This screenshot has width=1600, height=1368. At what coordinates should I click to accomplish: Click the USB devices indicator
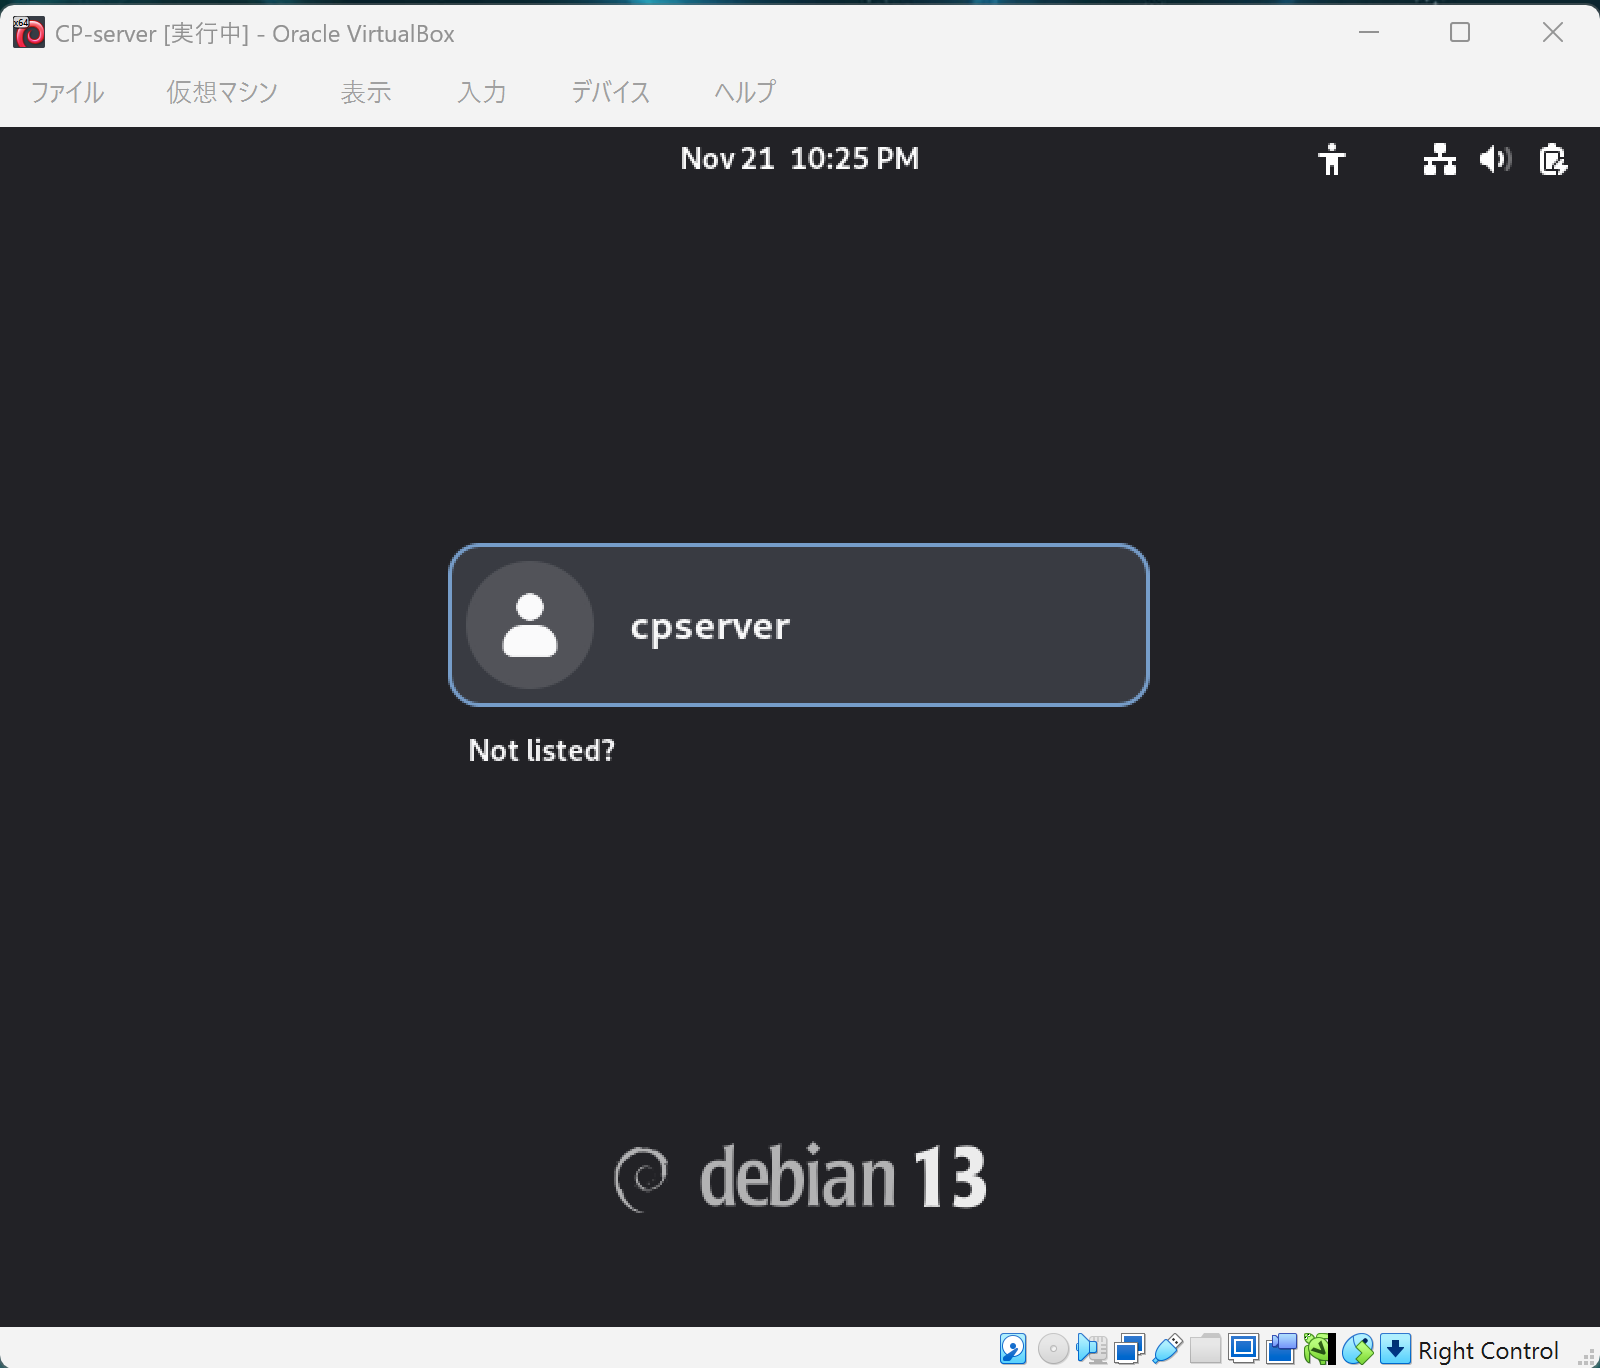coord(1167,1349)
